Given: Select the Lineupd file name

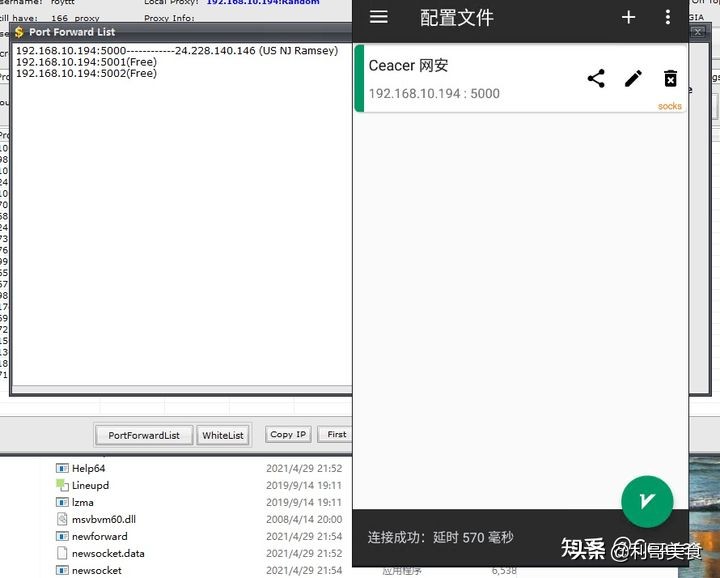Looking at the screenshot, I should pos(90,485).
